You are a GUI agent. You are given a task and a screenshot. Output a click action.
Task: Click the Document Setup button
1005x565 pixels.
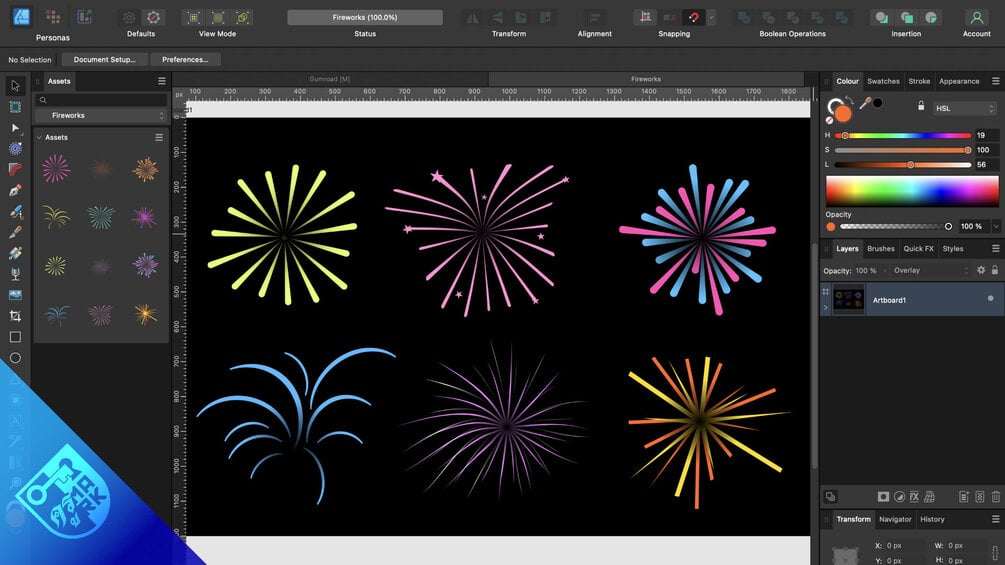[104, 60]
